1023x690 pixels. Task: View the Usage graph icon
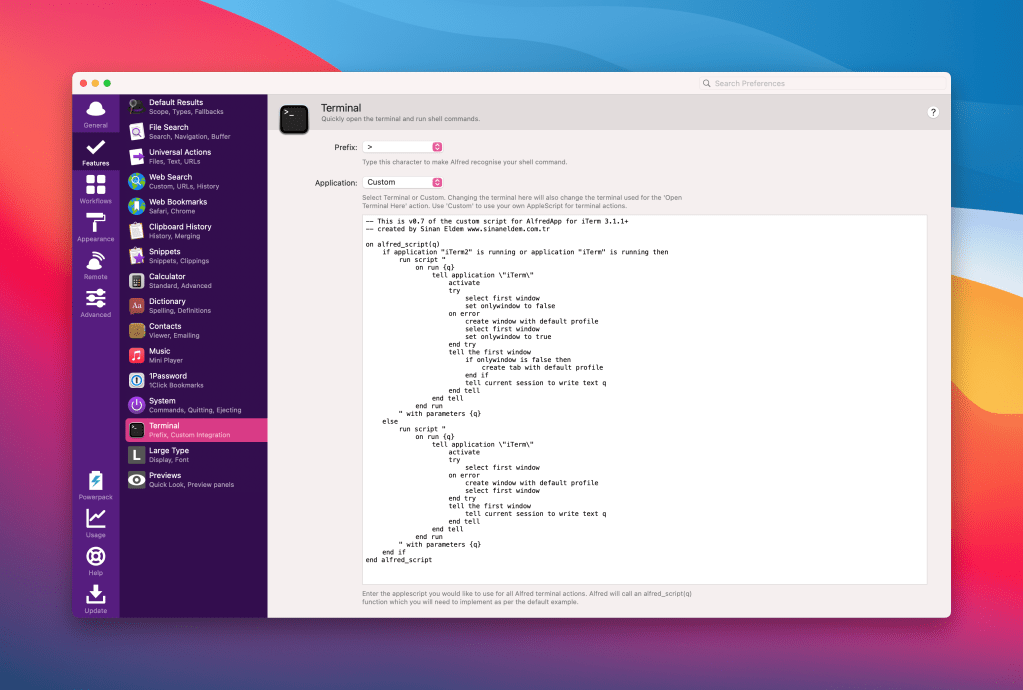point(96,523)
